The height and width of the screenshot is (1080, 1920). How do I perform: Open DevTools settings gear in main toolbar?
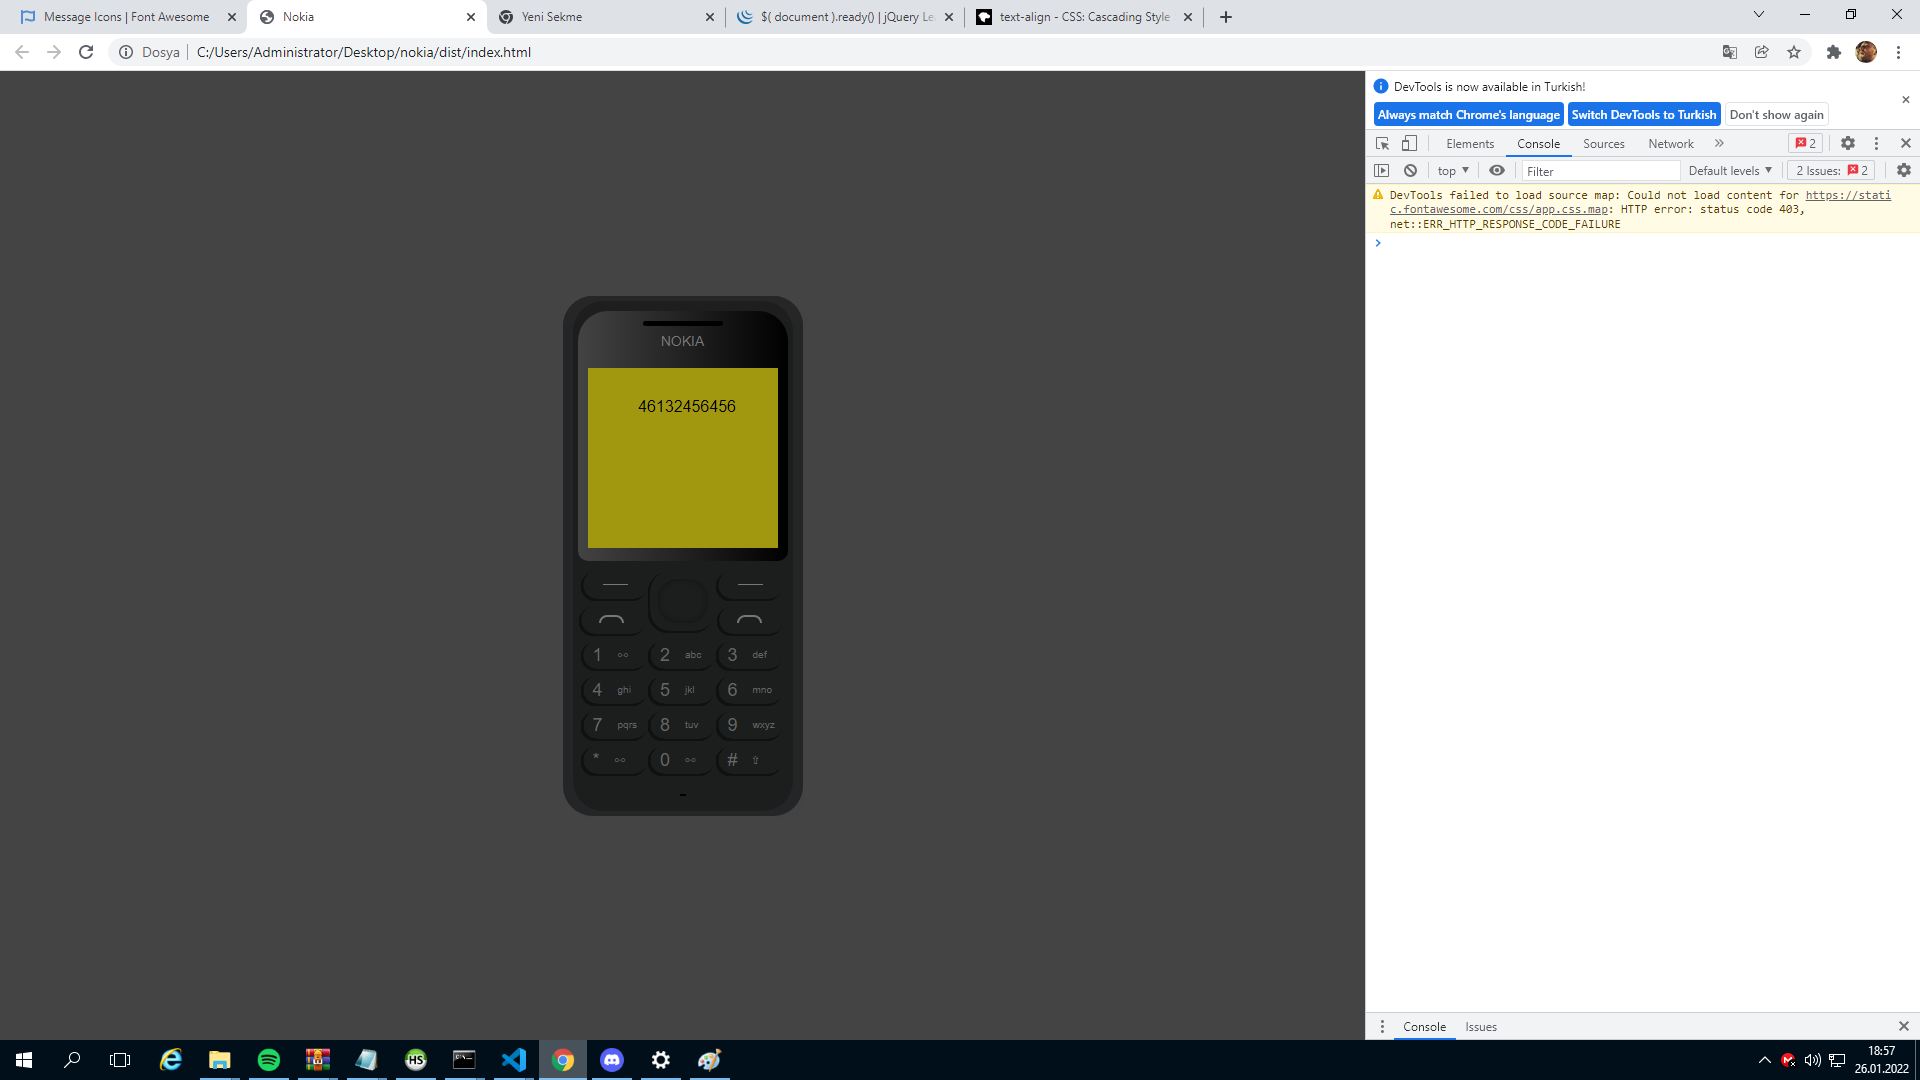click(1848, 144)
